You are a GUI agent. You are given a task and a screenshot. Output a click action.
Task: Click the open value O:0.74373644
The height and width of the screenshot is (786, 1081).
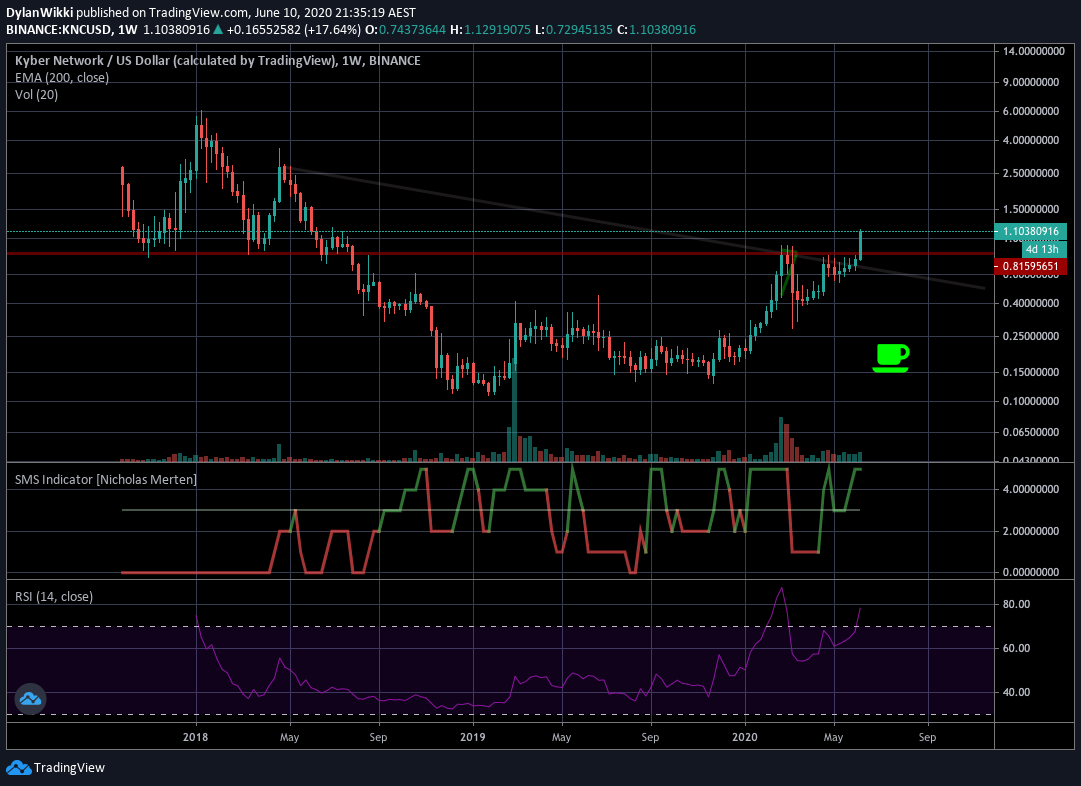pos(405,30)
